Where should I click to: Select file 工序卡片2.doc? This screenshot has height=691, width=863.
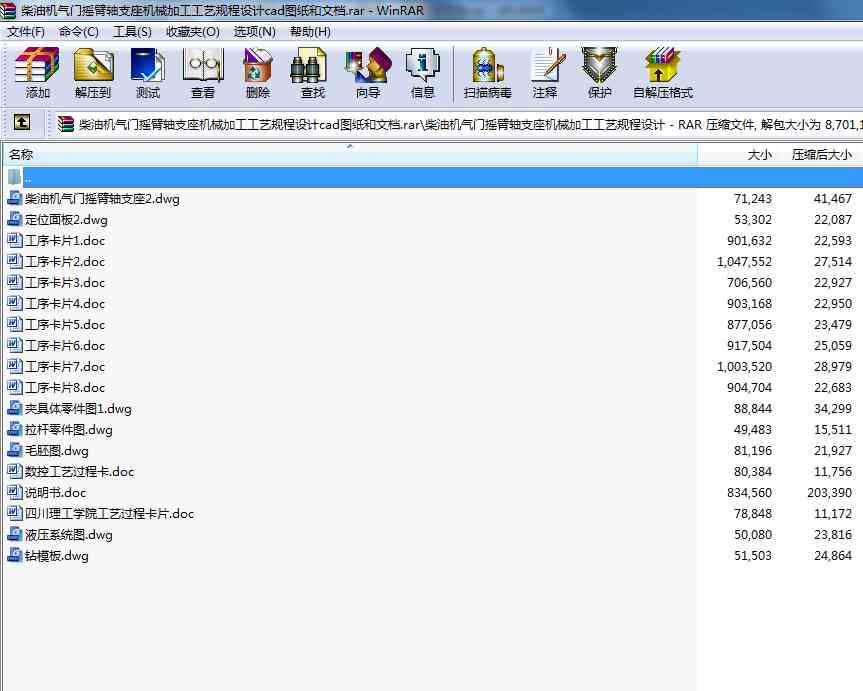pyautogui.click(x=65, y=262)
